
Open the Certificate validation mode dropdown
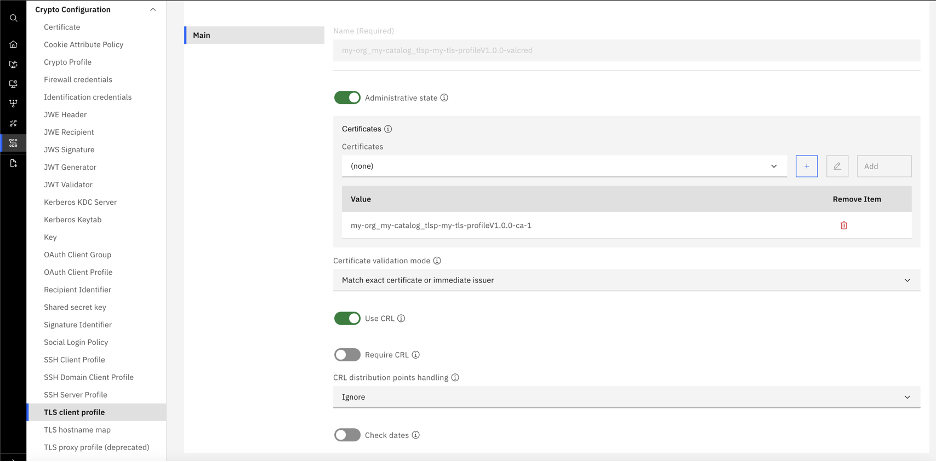pos(626,280)
